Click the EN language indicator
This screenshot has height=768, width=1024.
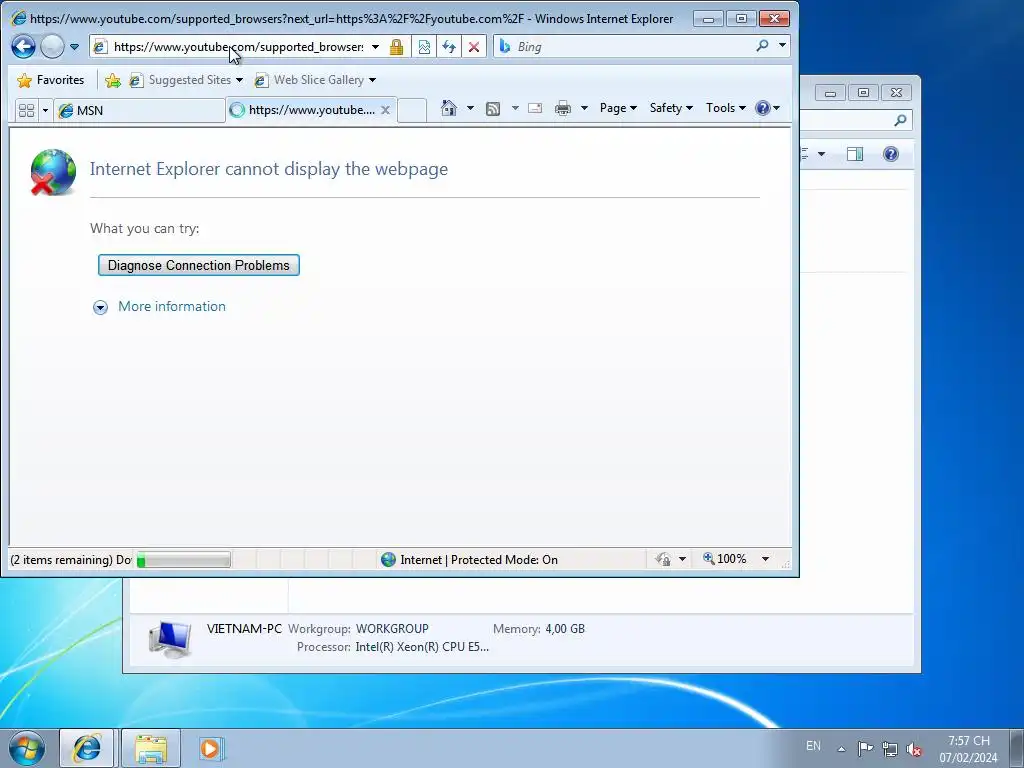(813, 746)
